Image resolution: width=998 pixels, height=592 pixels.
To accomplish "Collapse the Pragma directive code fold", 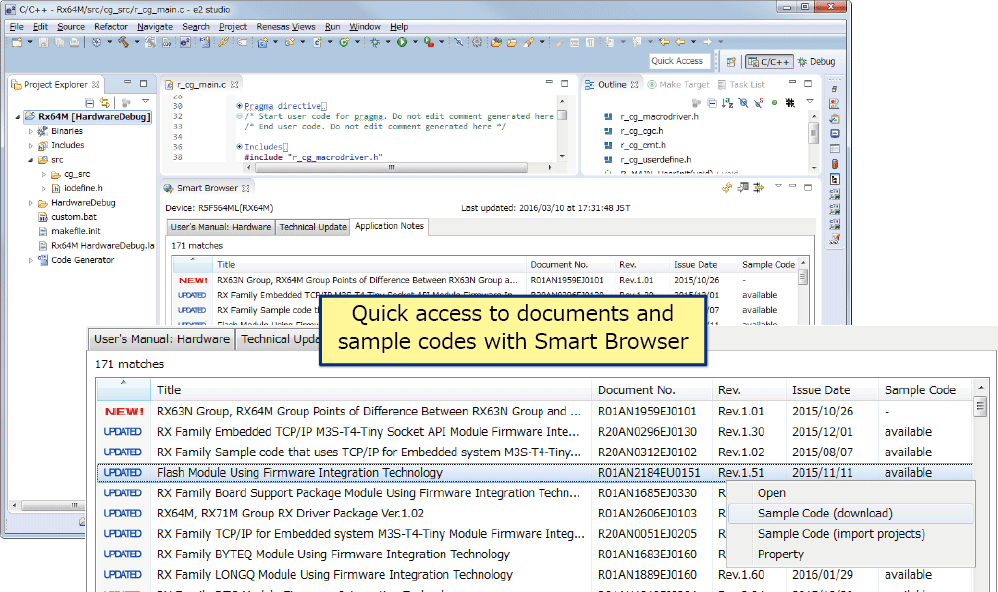I will (x=239, y=106).
